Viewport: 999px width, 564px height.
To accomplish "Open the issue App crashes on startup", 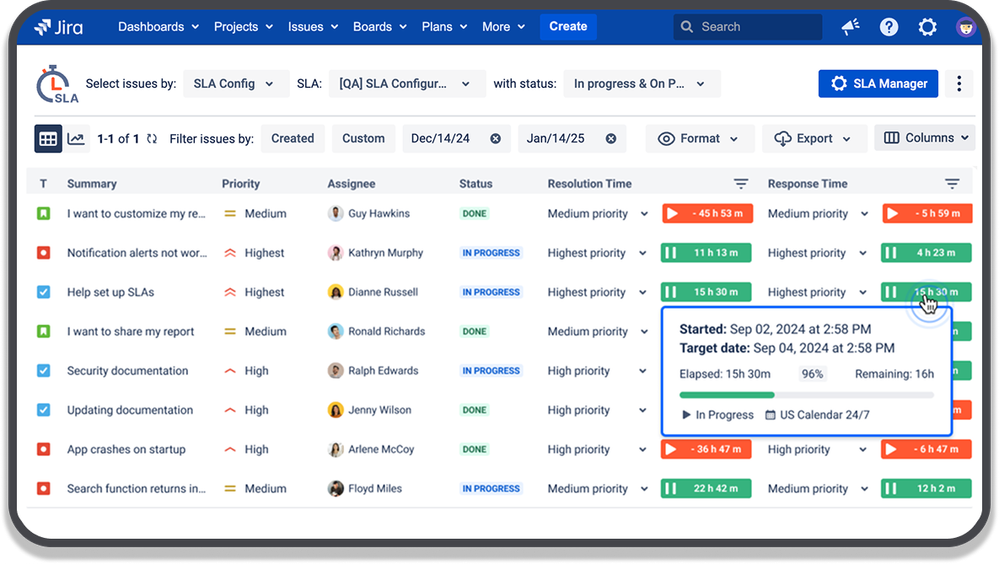I will point(126,449).
